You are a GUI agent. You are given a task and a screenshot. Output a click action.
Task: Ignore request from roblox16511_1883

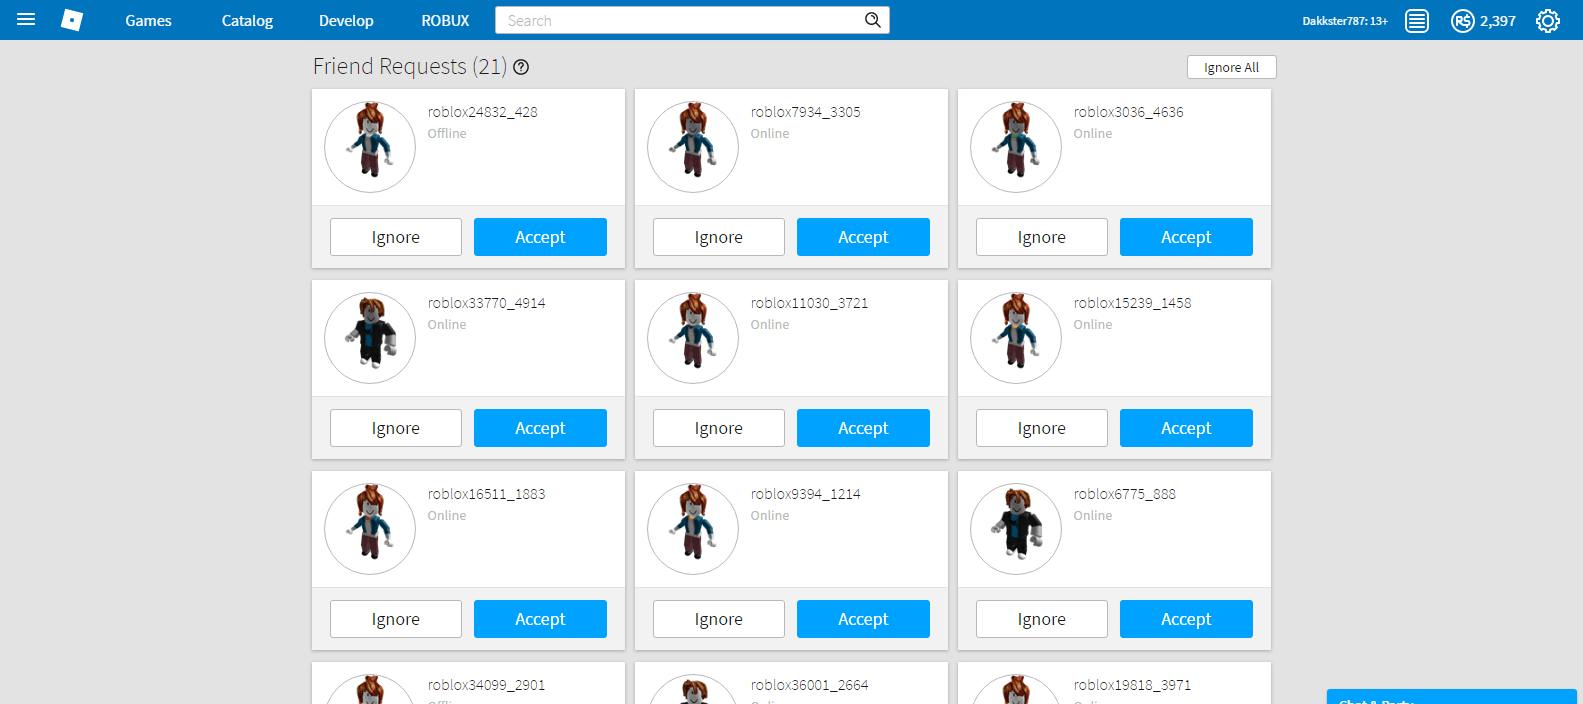[396, 619]
